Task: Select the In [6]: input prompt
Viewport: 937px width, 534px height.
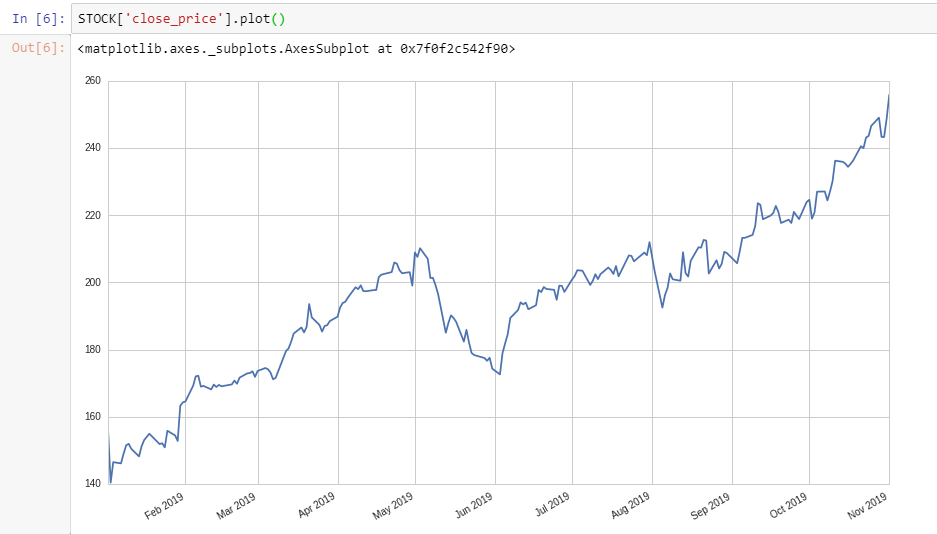Action: point(38,19)
